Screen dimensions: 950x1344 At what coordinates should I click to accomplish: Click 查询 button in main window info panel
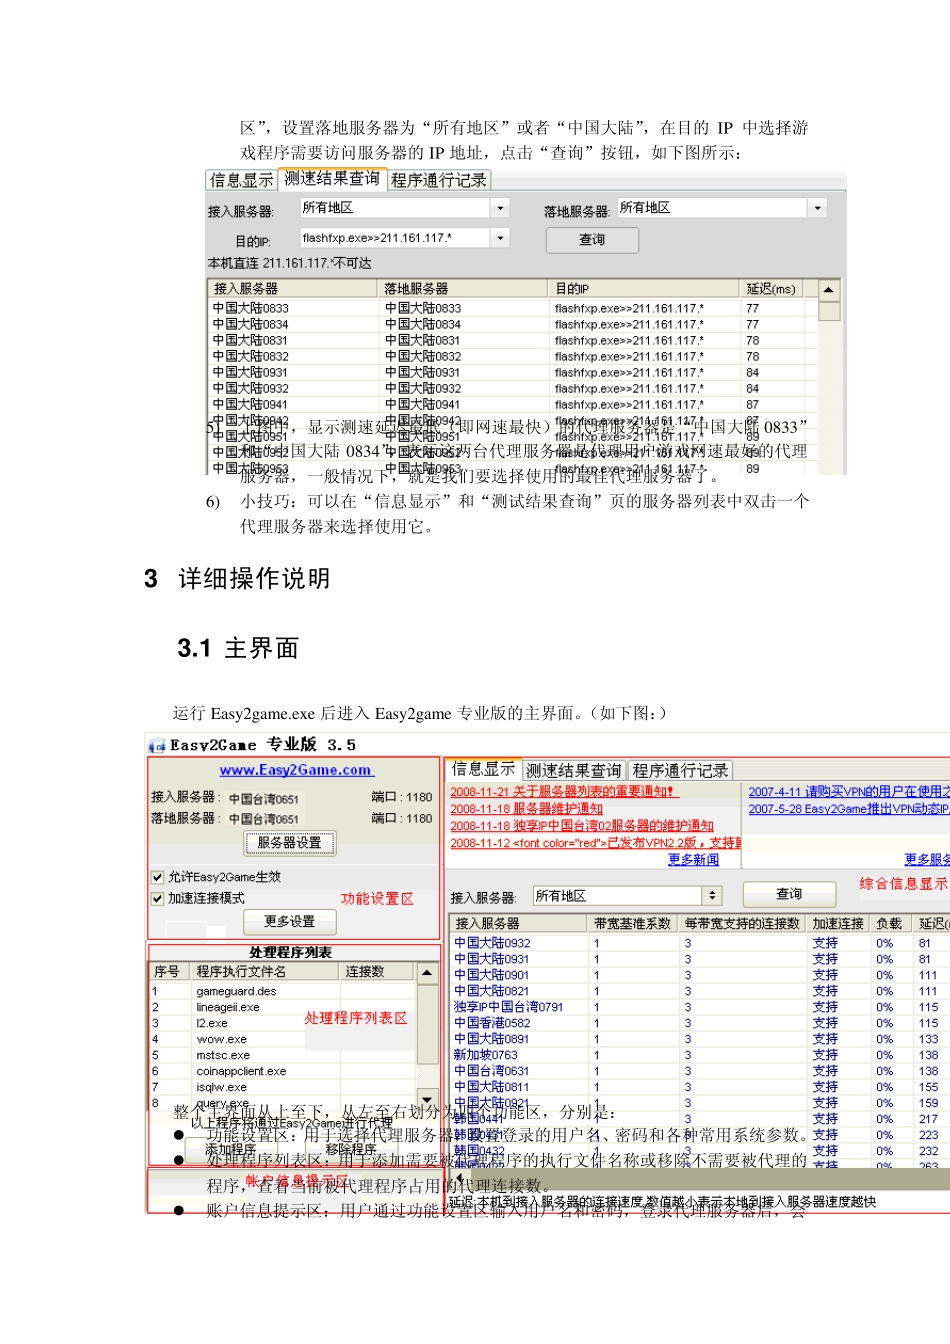789,894
